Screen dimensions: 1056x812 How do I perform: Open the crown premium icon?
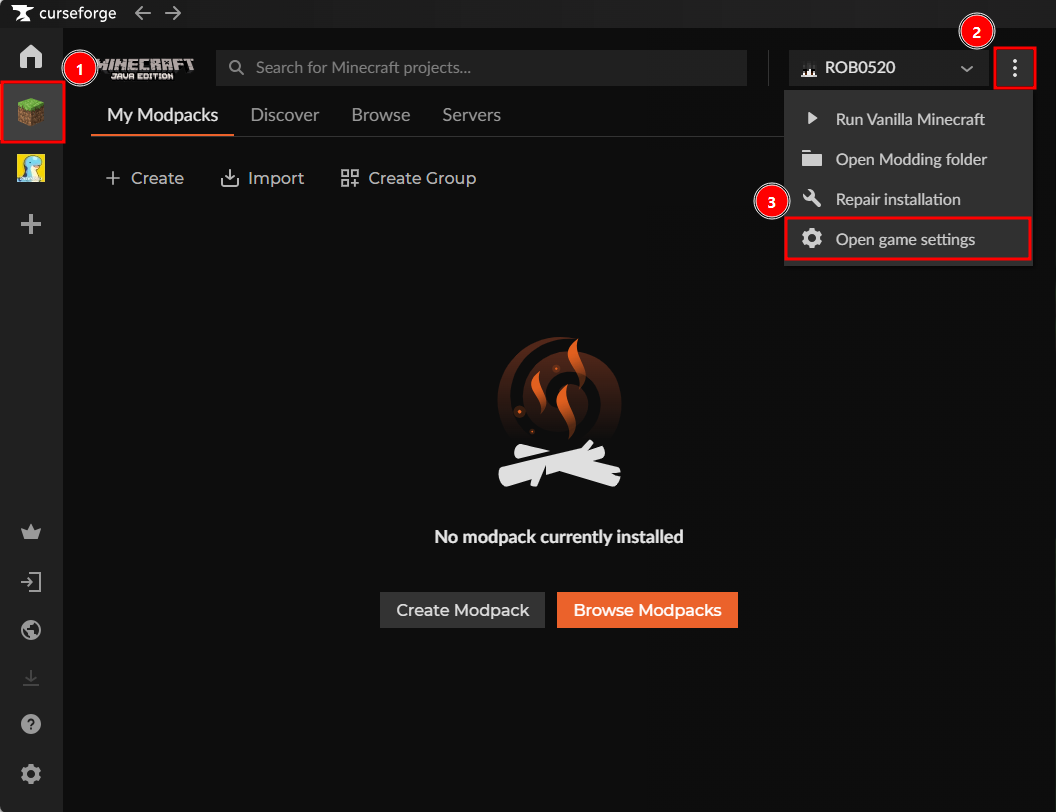[31, 532]
